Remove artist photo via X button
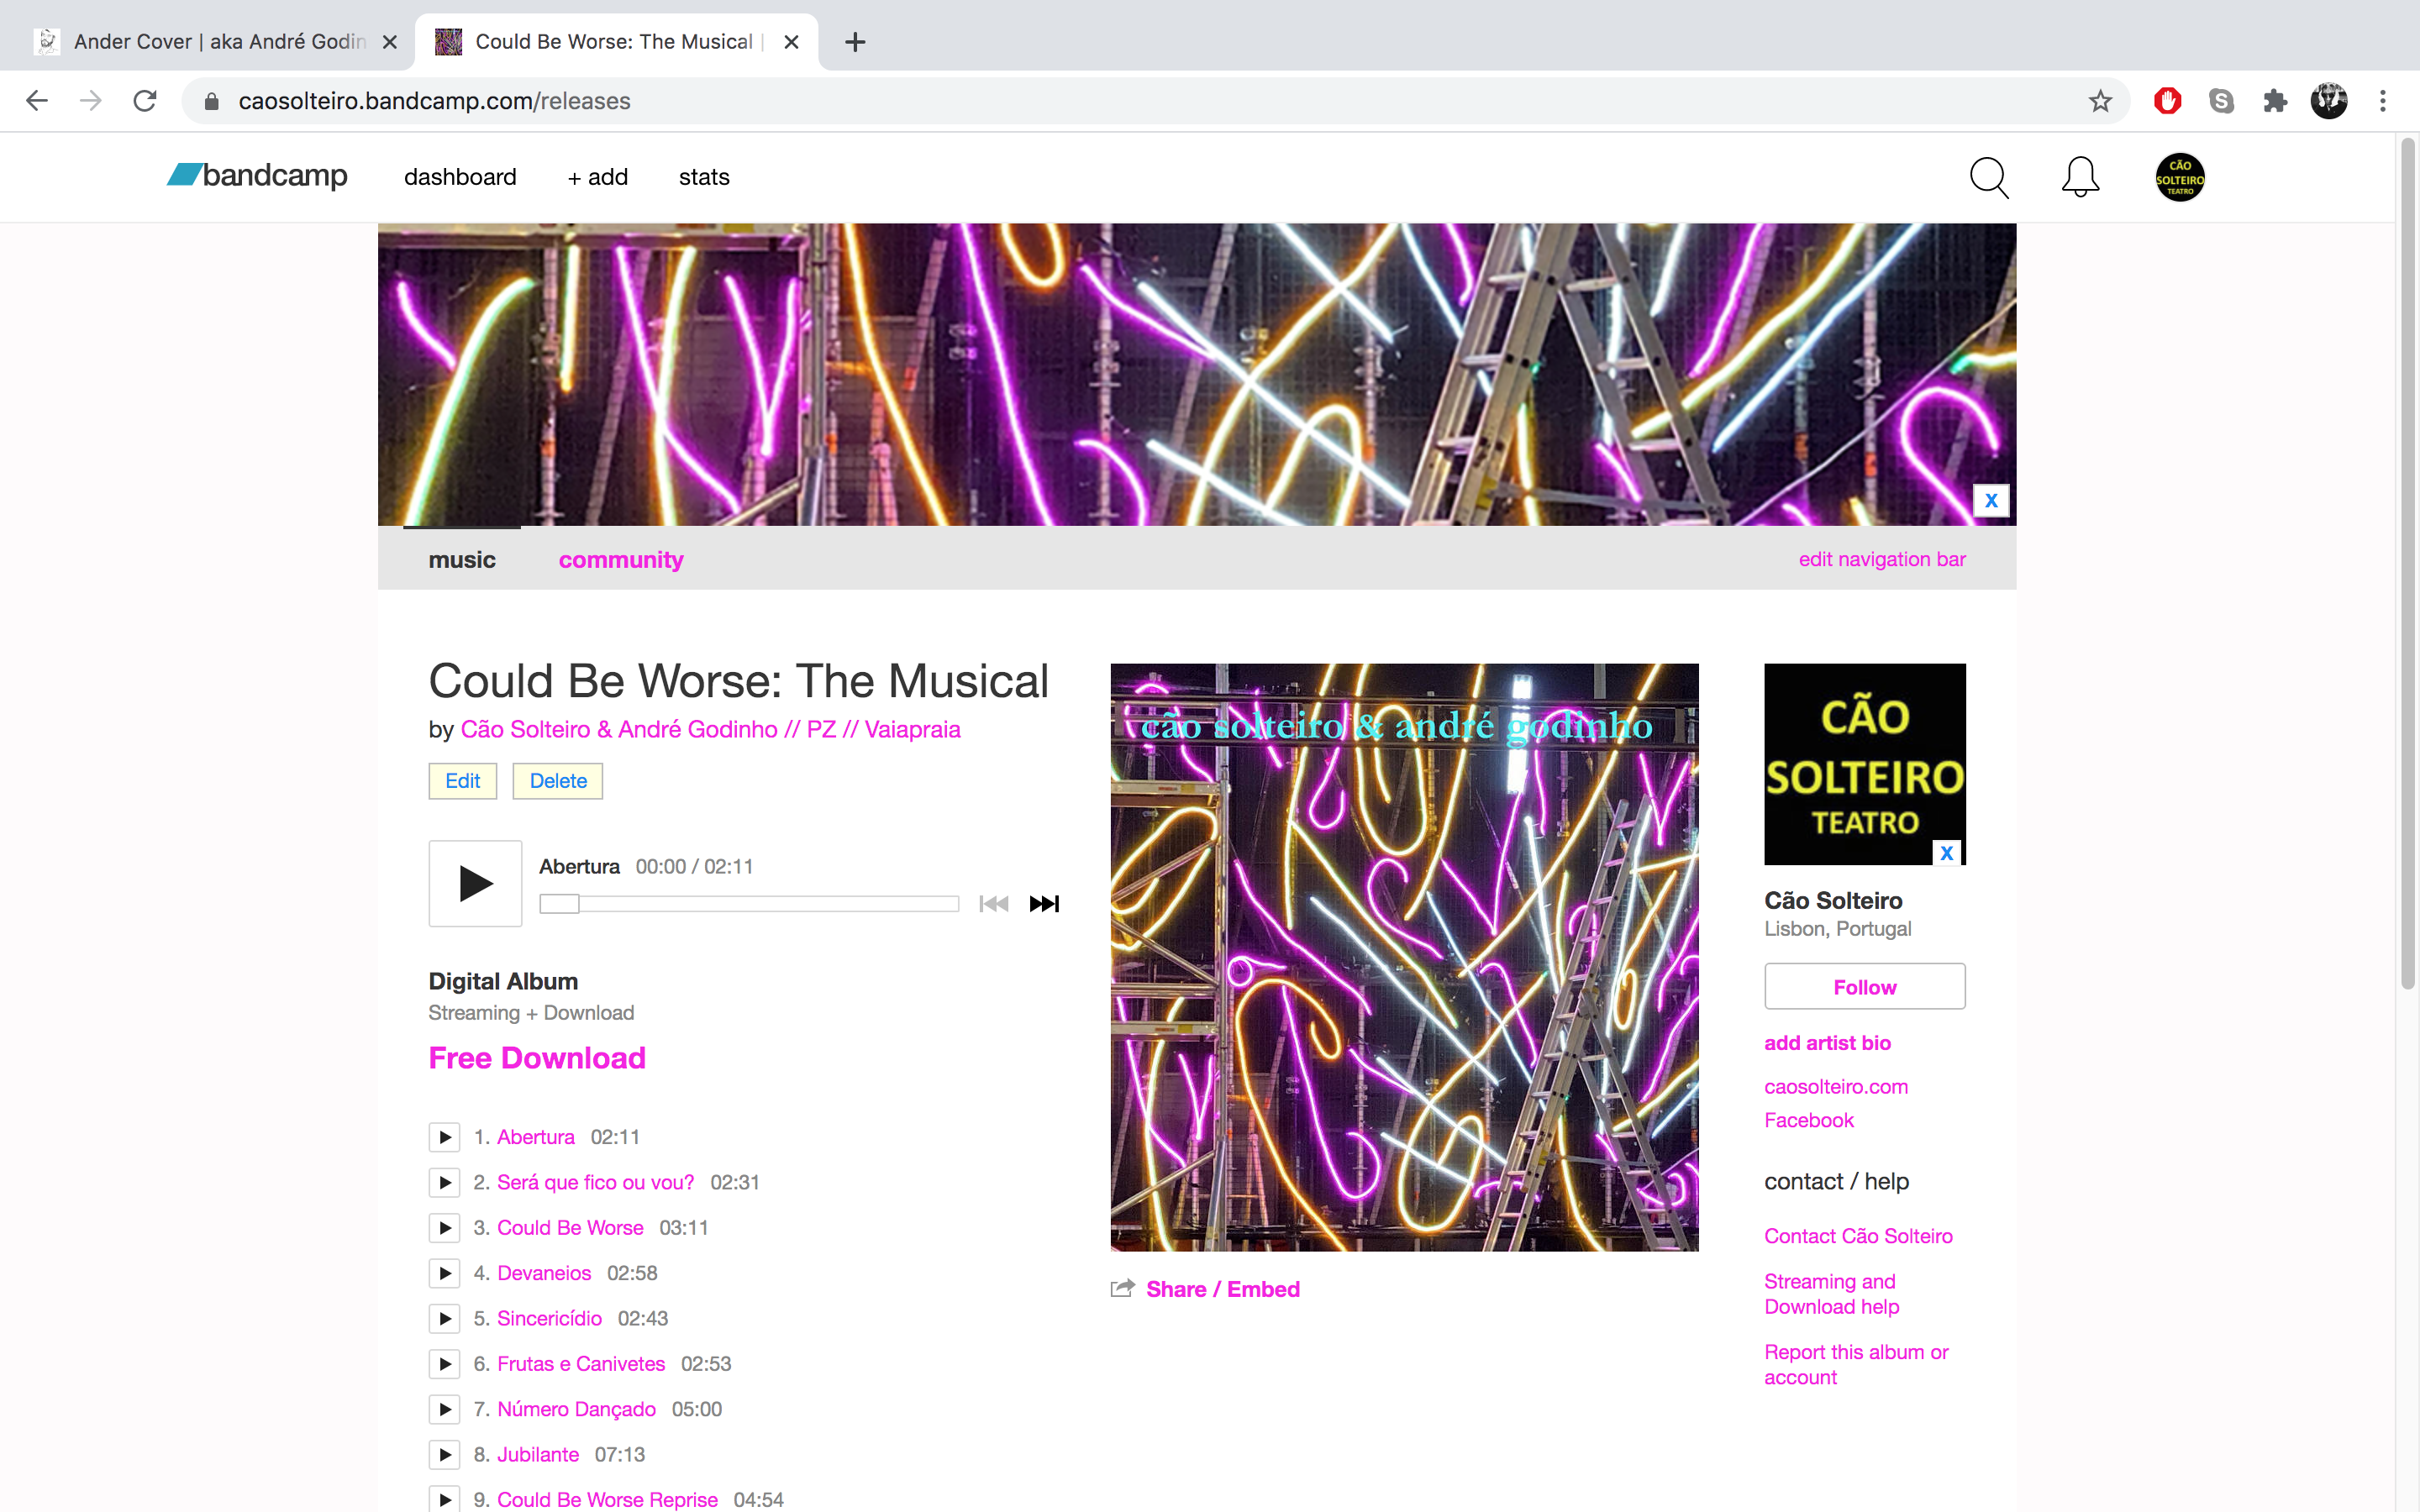Viewport: 2420px width, 1512px height. tap(1946, 853)
